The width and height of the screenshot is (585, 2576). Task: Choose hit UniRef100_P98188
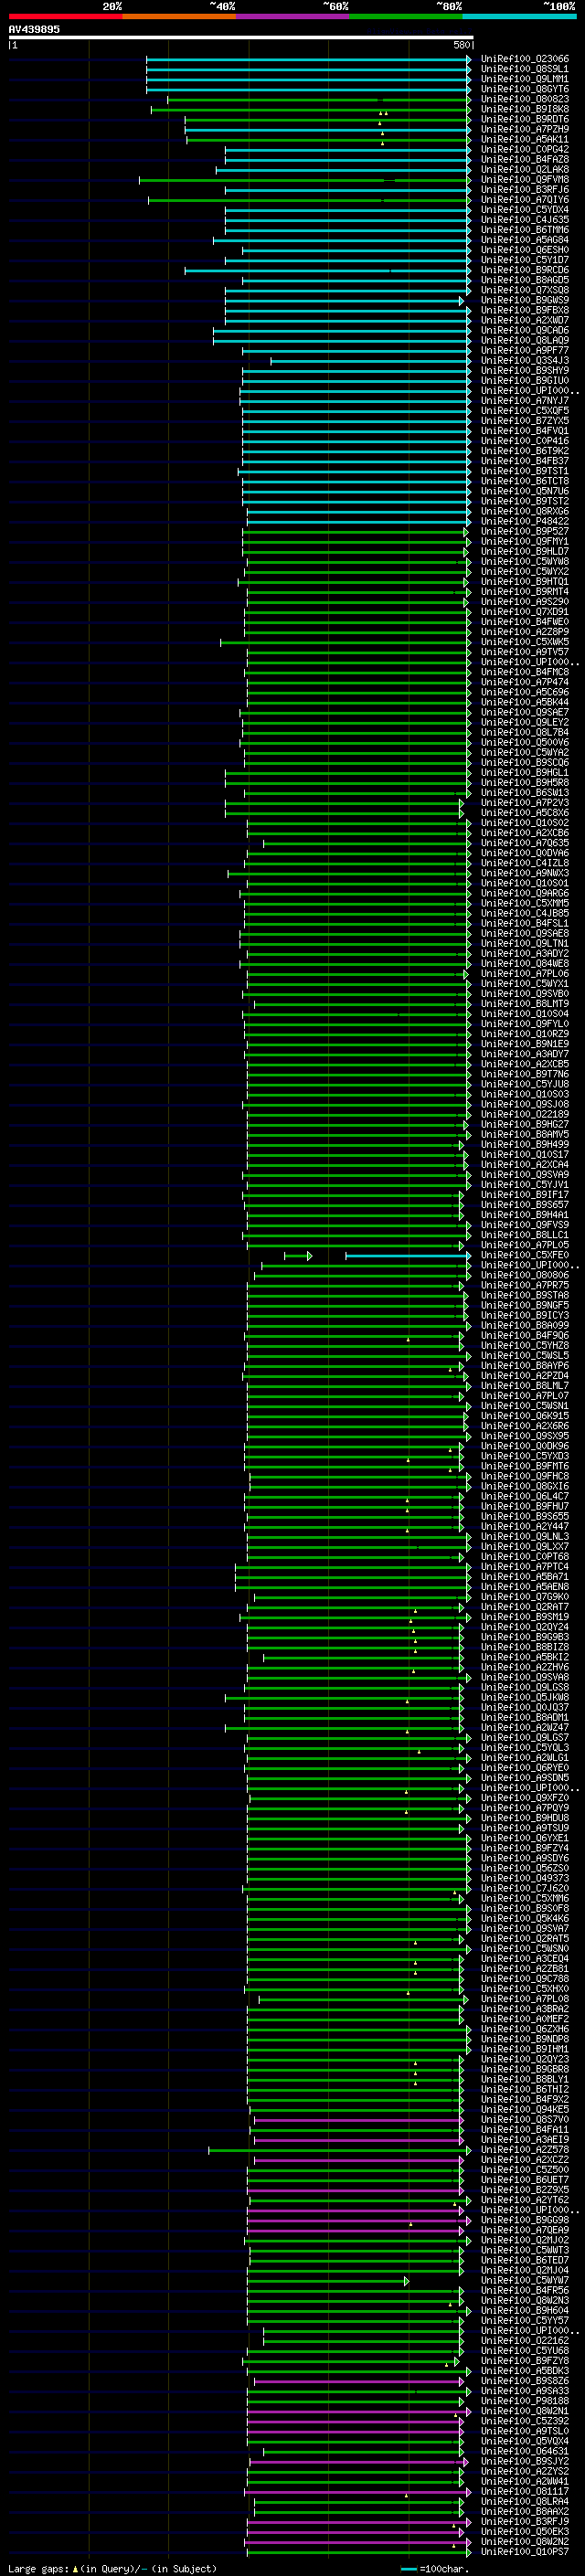click(x=524, y=2400)
